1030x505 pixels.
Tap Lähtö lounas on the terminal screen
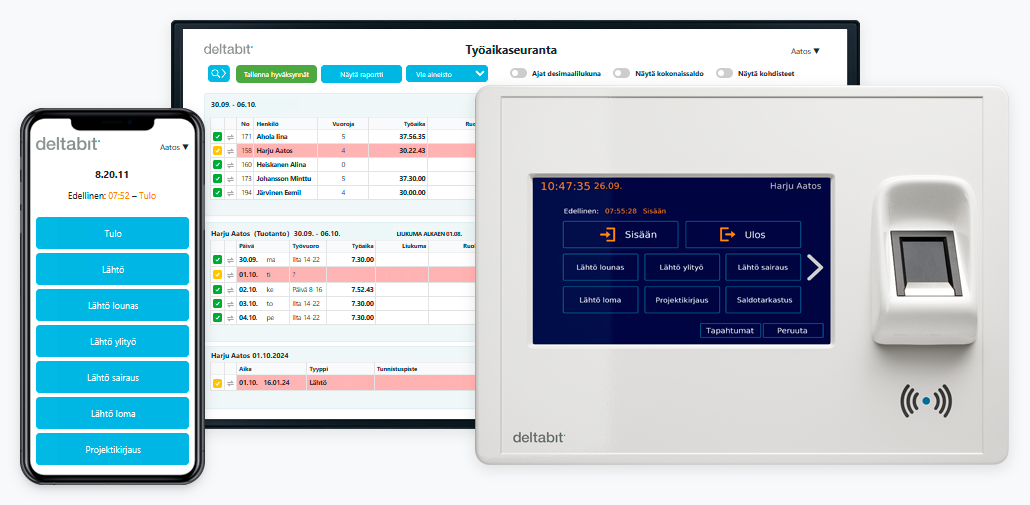(x=601, y=267)
